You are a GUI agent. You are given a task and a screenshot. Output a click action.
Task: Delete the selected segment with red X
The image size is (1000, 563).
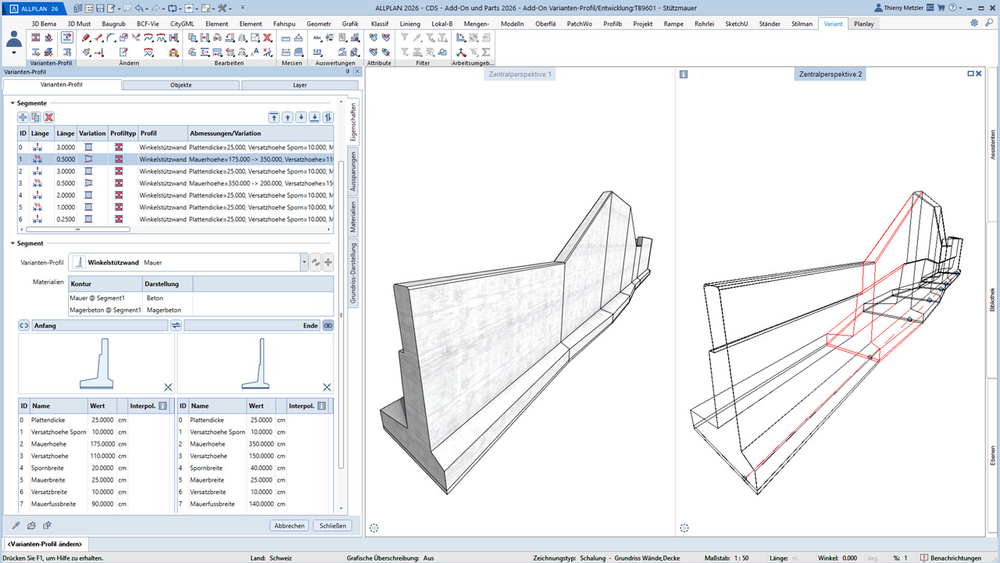(x=48, y=117)
